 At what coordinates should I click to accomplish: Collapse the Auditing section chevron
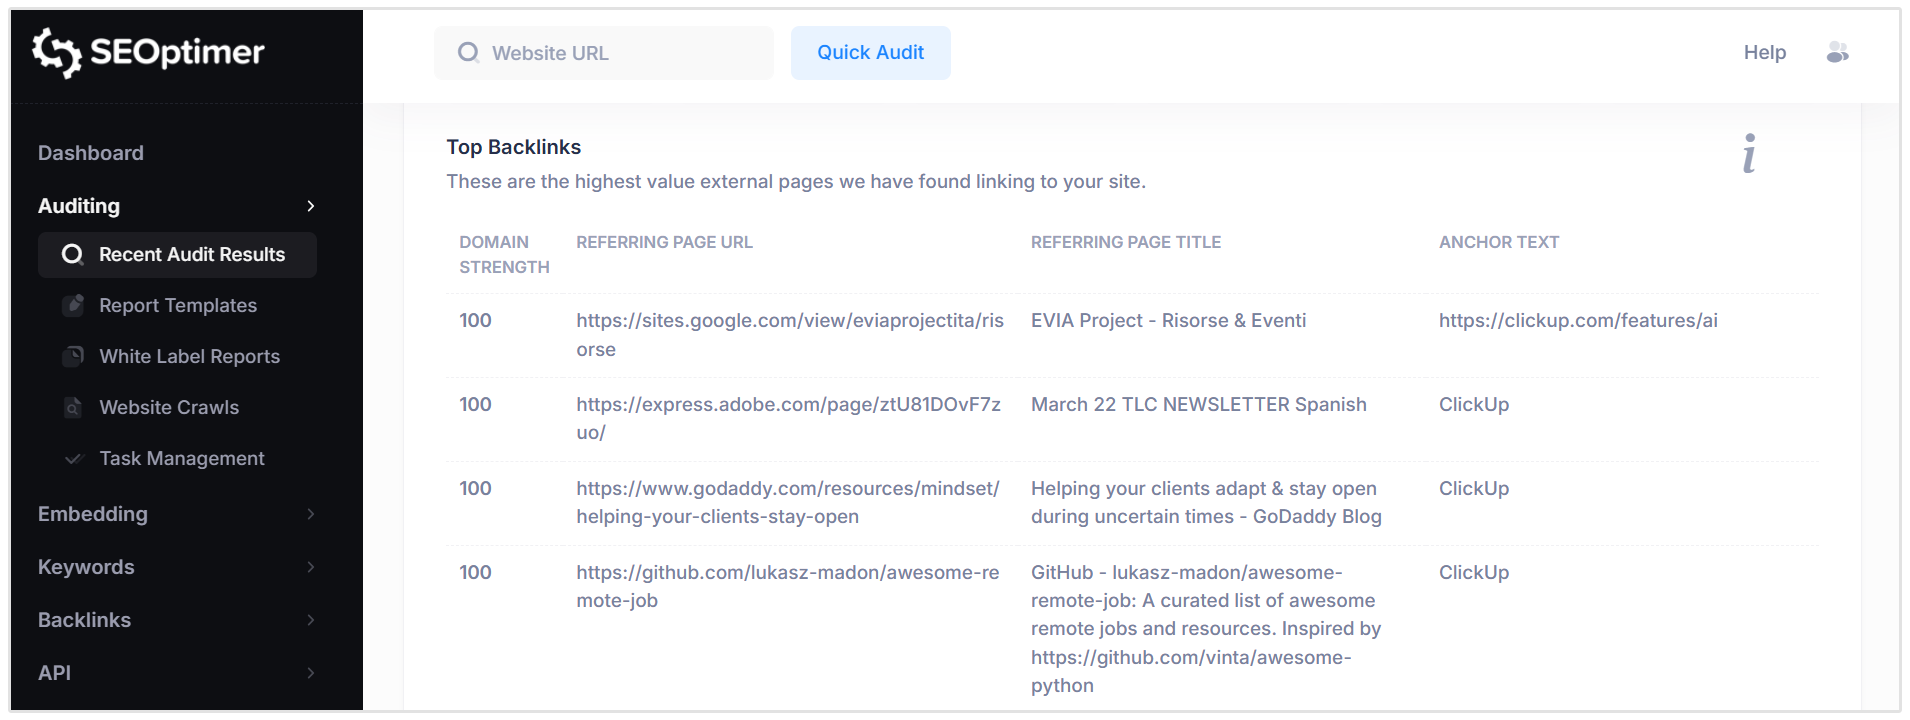coord(311,206)
